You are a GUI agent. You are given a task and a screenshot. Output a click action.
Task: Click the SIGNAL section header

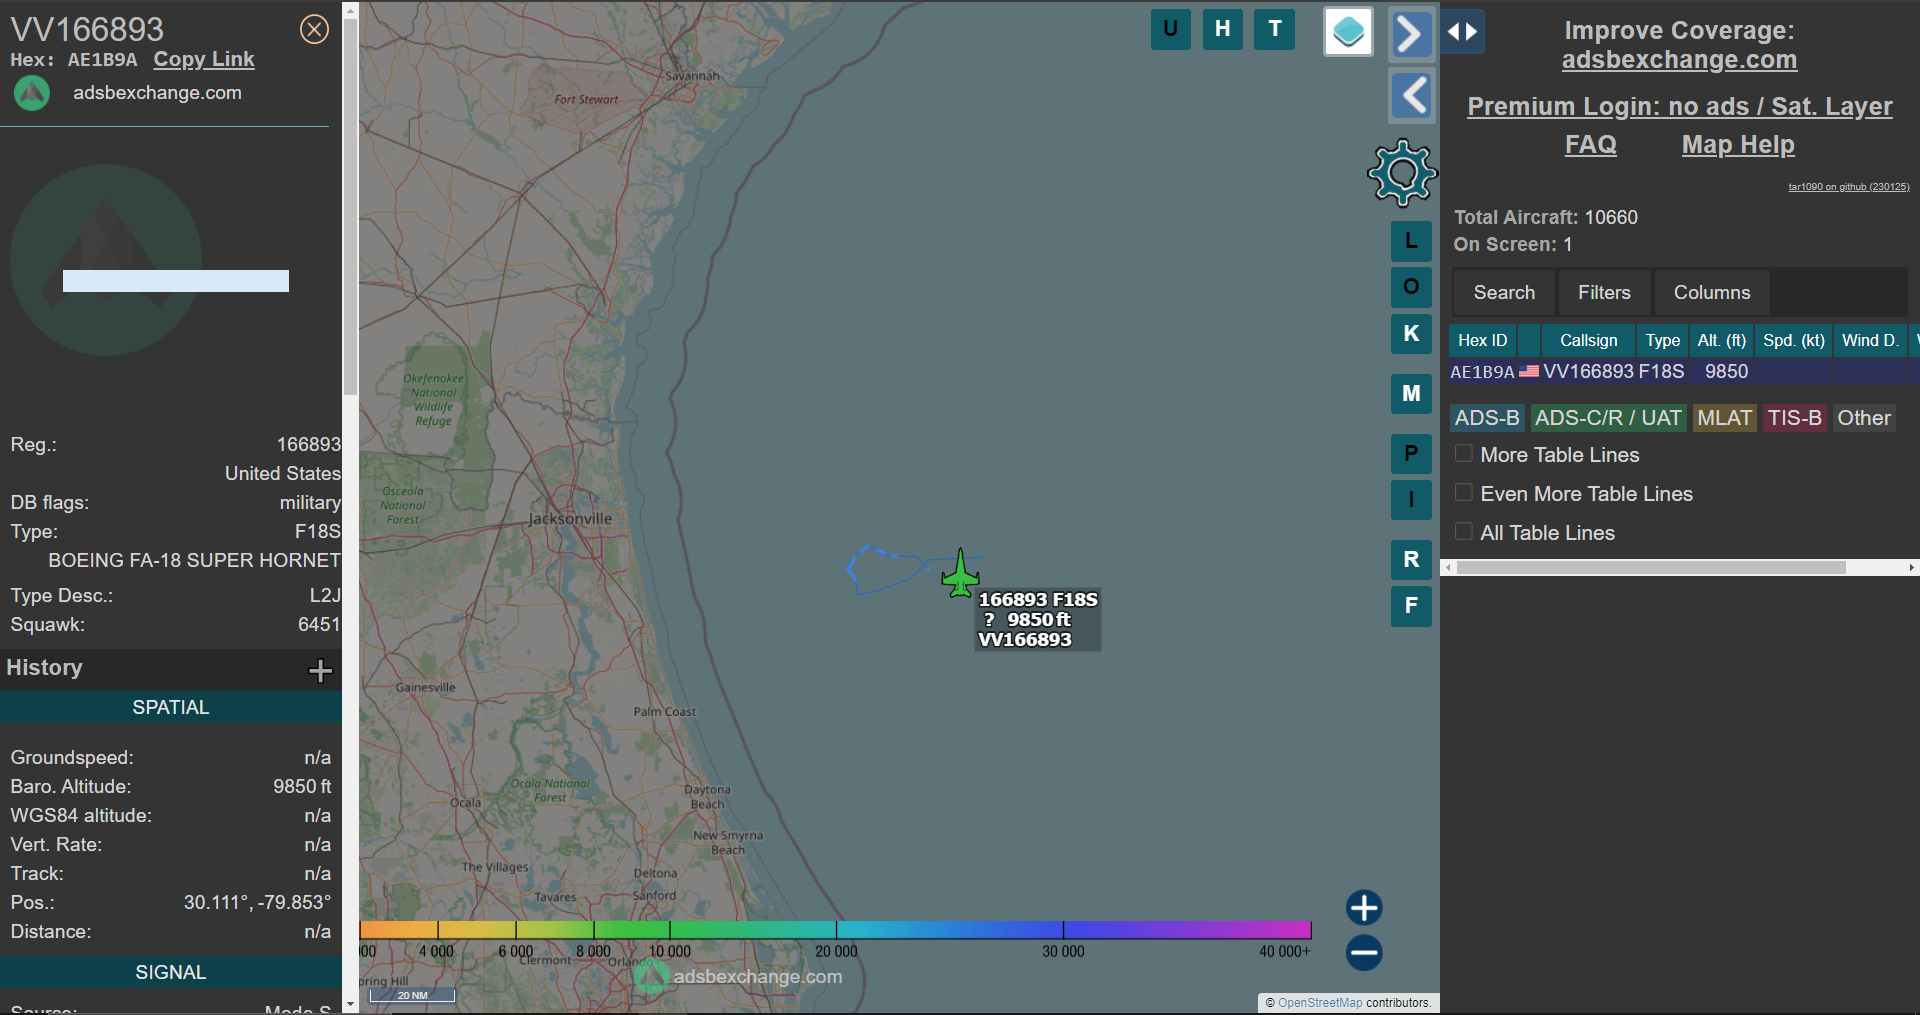[171, 972]
